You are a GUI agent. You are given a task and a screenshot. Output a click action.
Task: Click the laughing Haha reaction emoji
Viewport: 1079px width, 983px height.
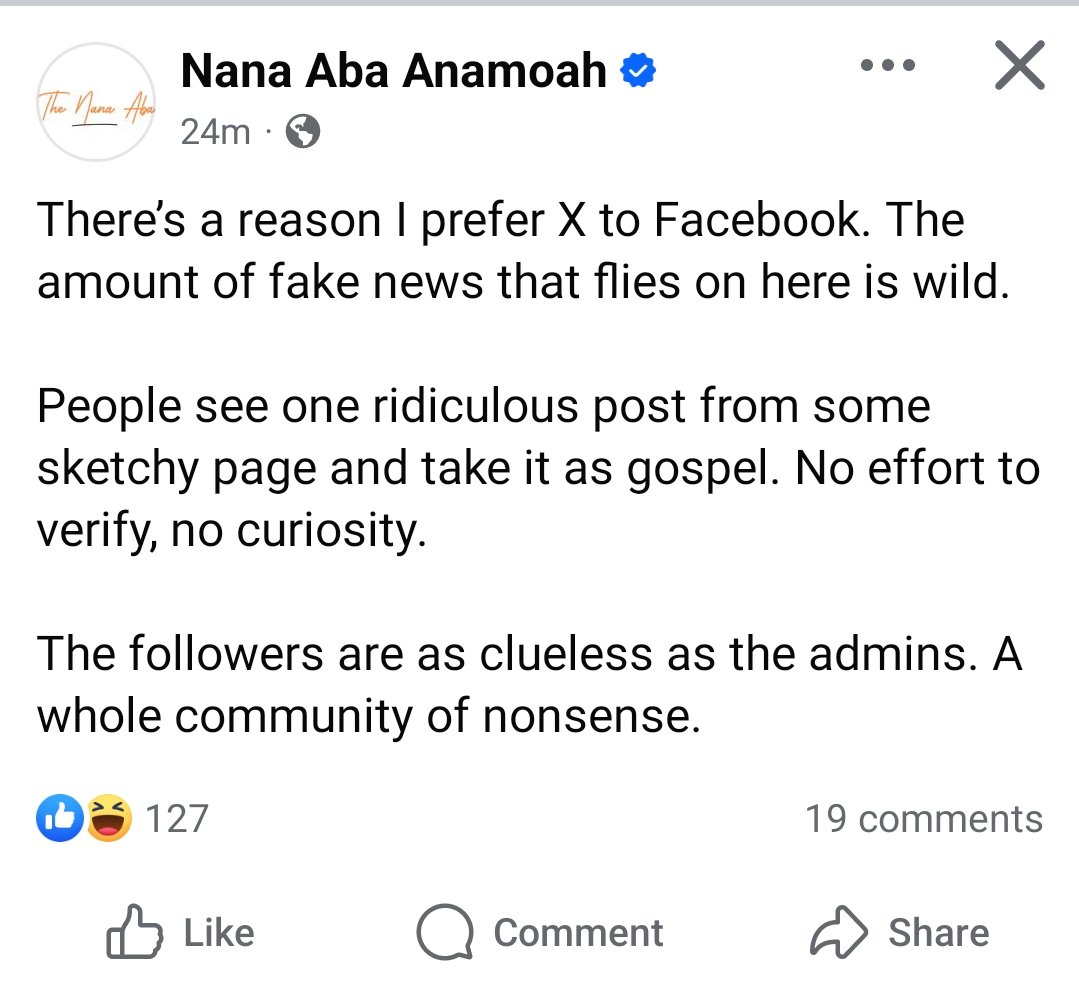(x=108, y=818)
